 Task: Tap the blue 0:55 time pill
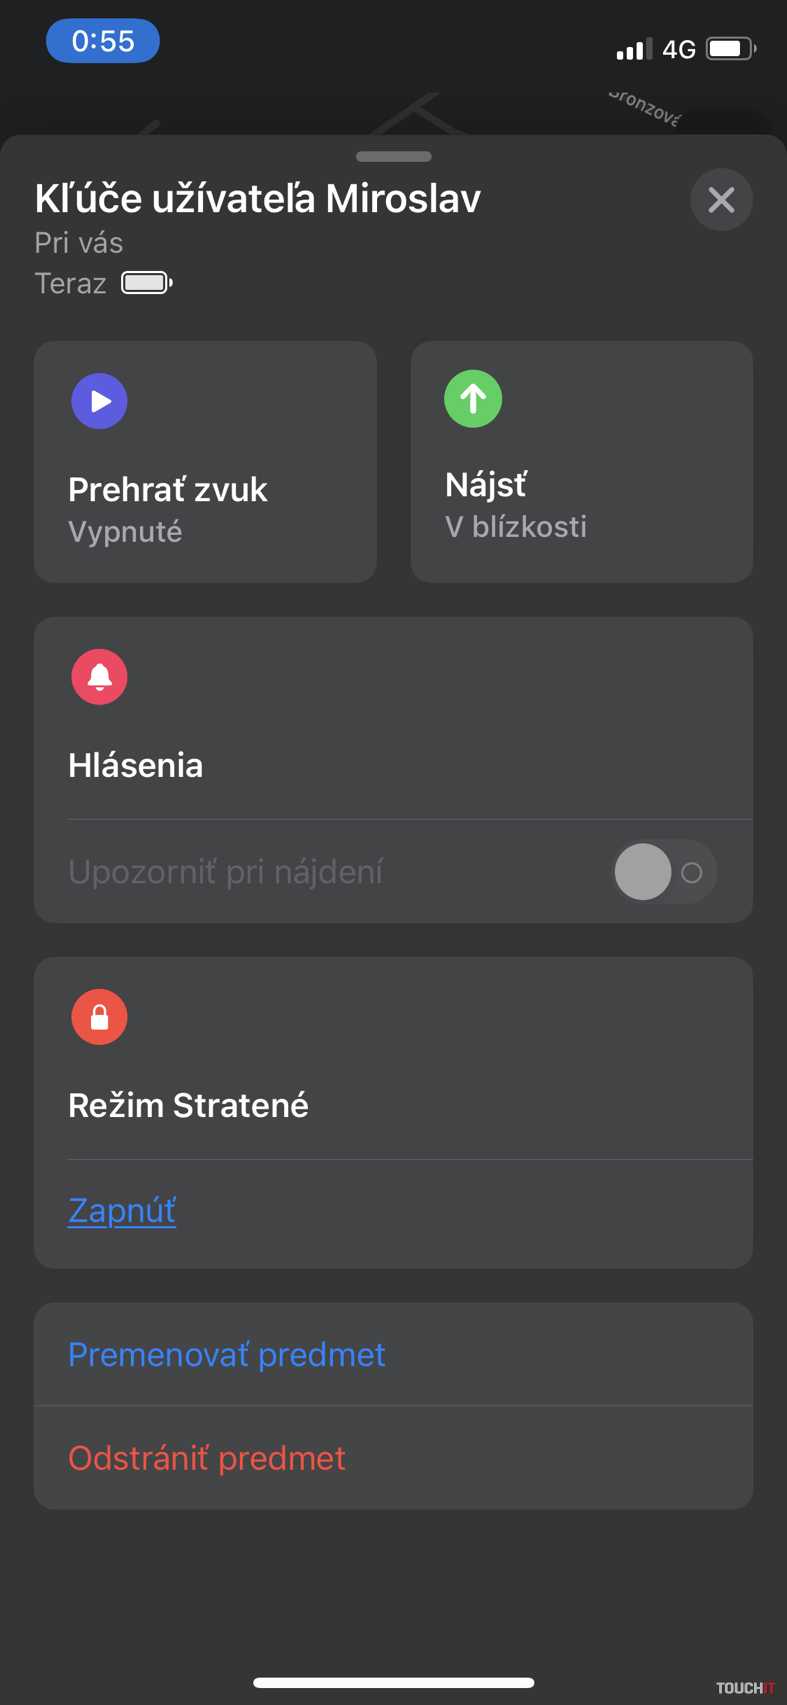(x=103, y=41)
